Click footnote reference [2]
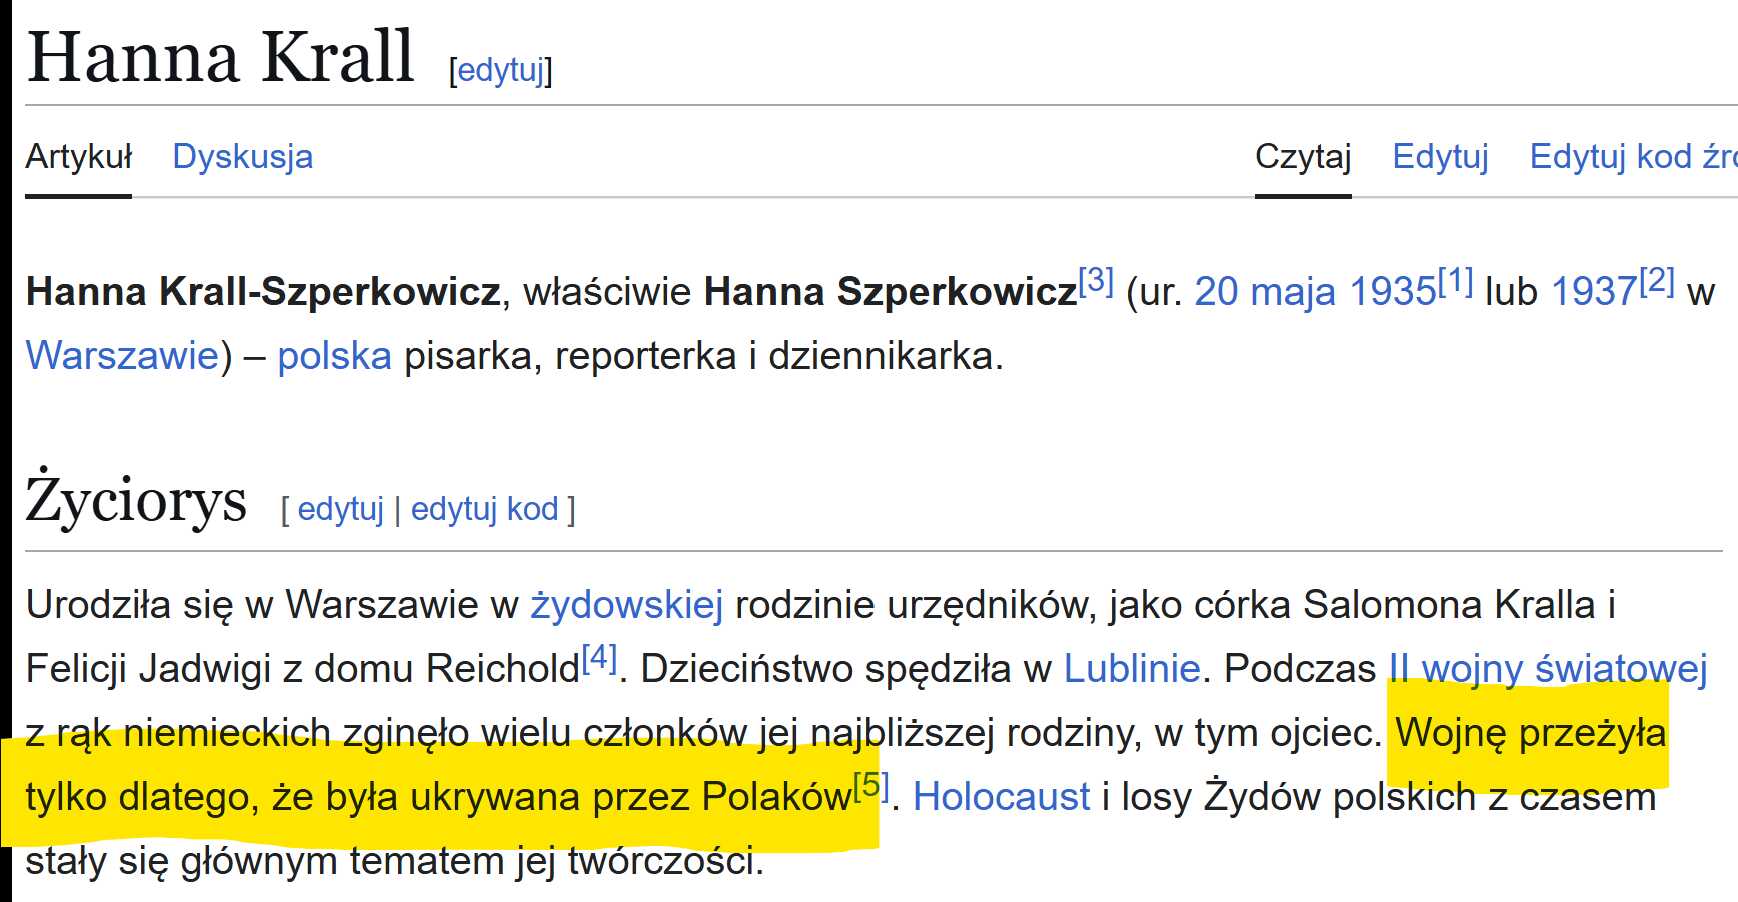 coord(1657,281)
